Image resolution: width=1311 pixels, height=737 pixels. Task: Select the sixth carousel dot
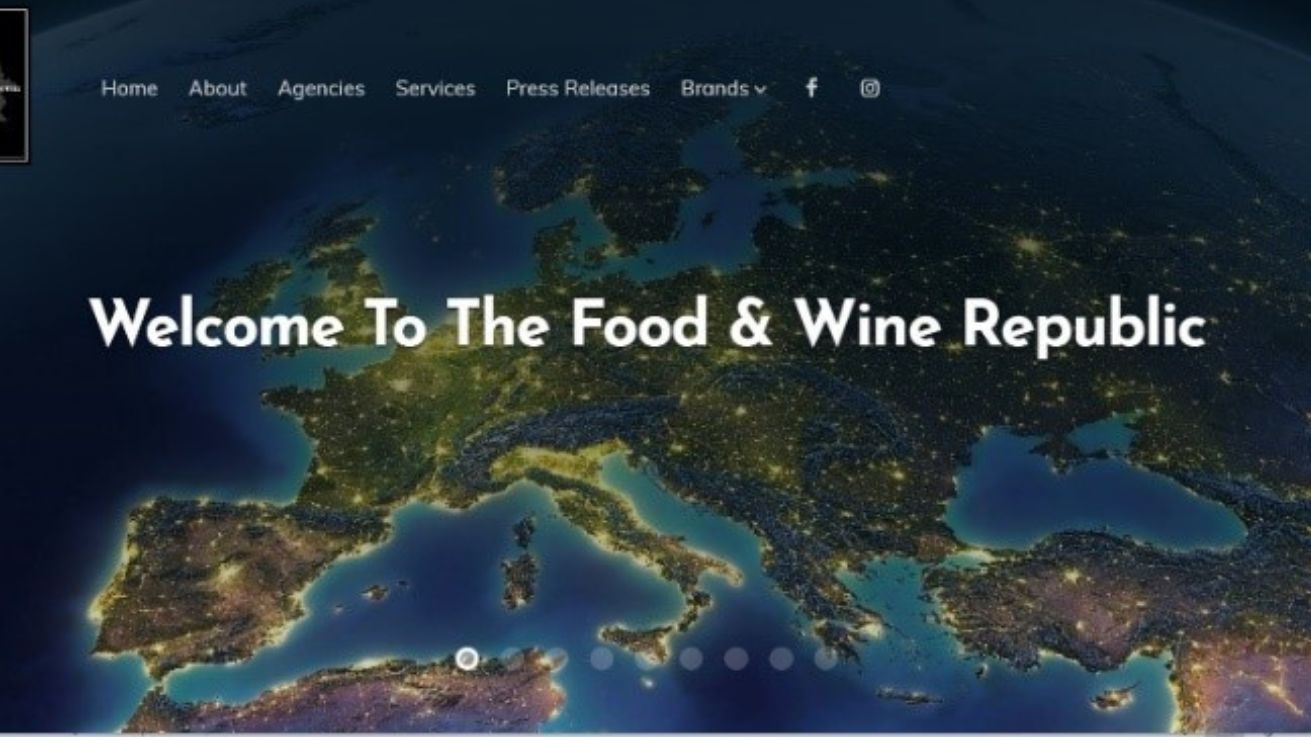tap(691, 658)
